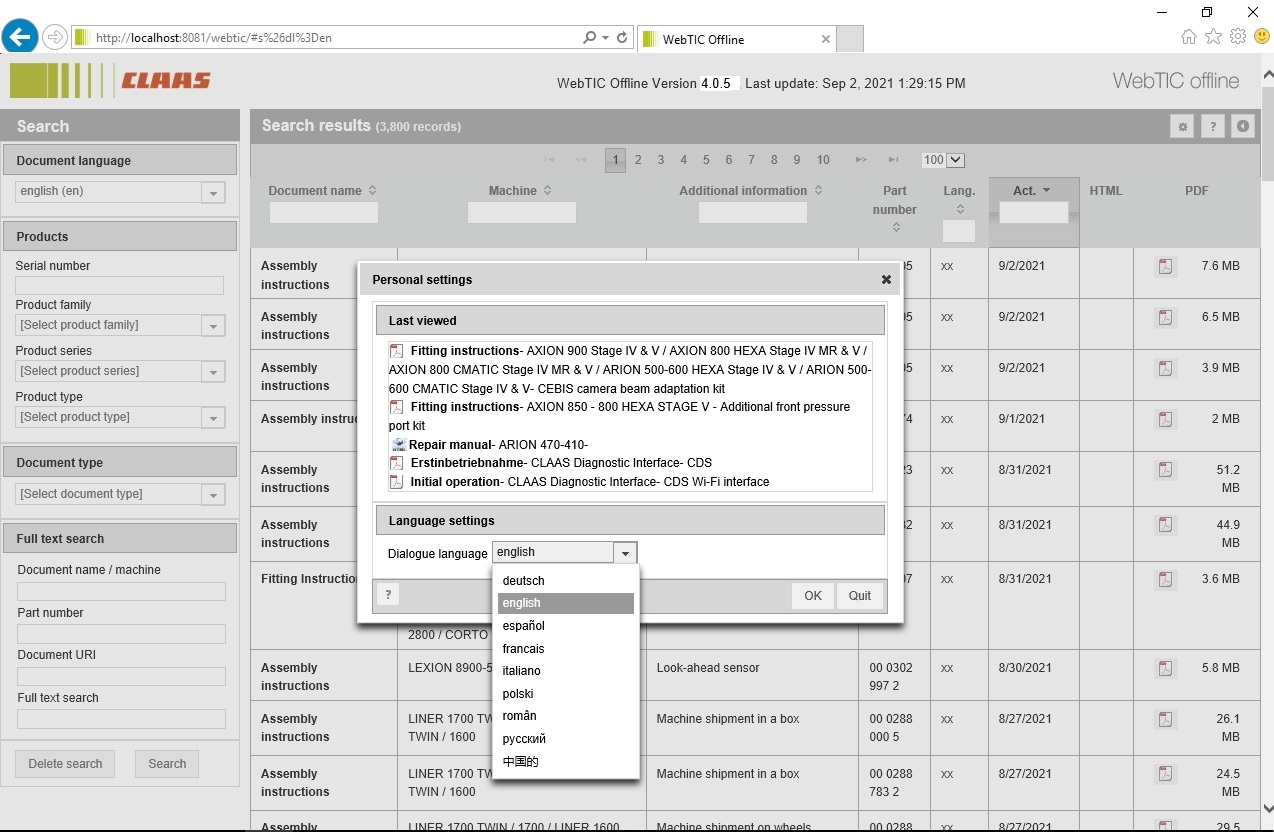Click the settings gear icon in results header
The image size is (1274, 832).
1182,127
